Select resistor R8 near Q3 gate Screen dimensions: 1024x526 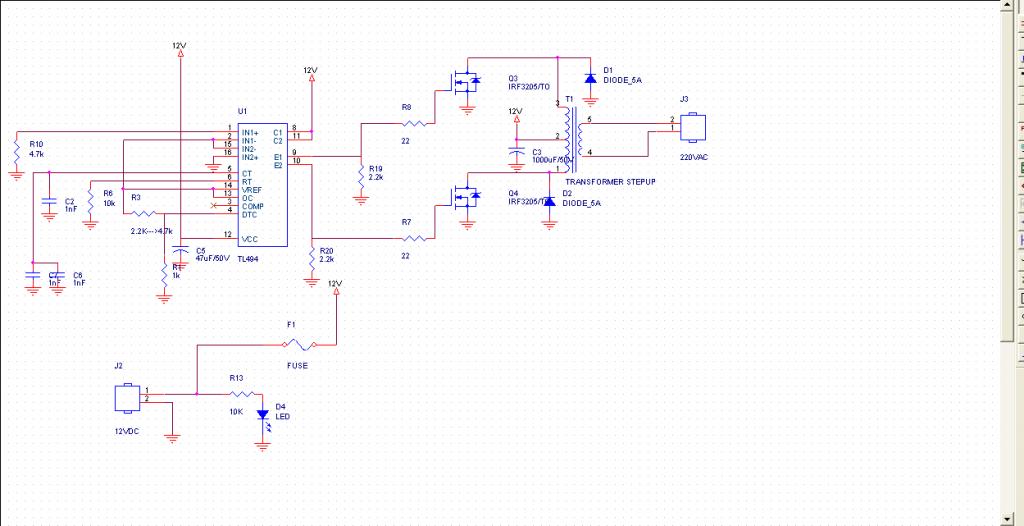tap(415, 123)
